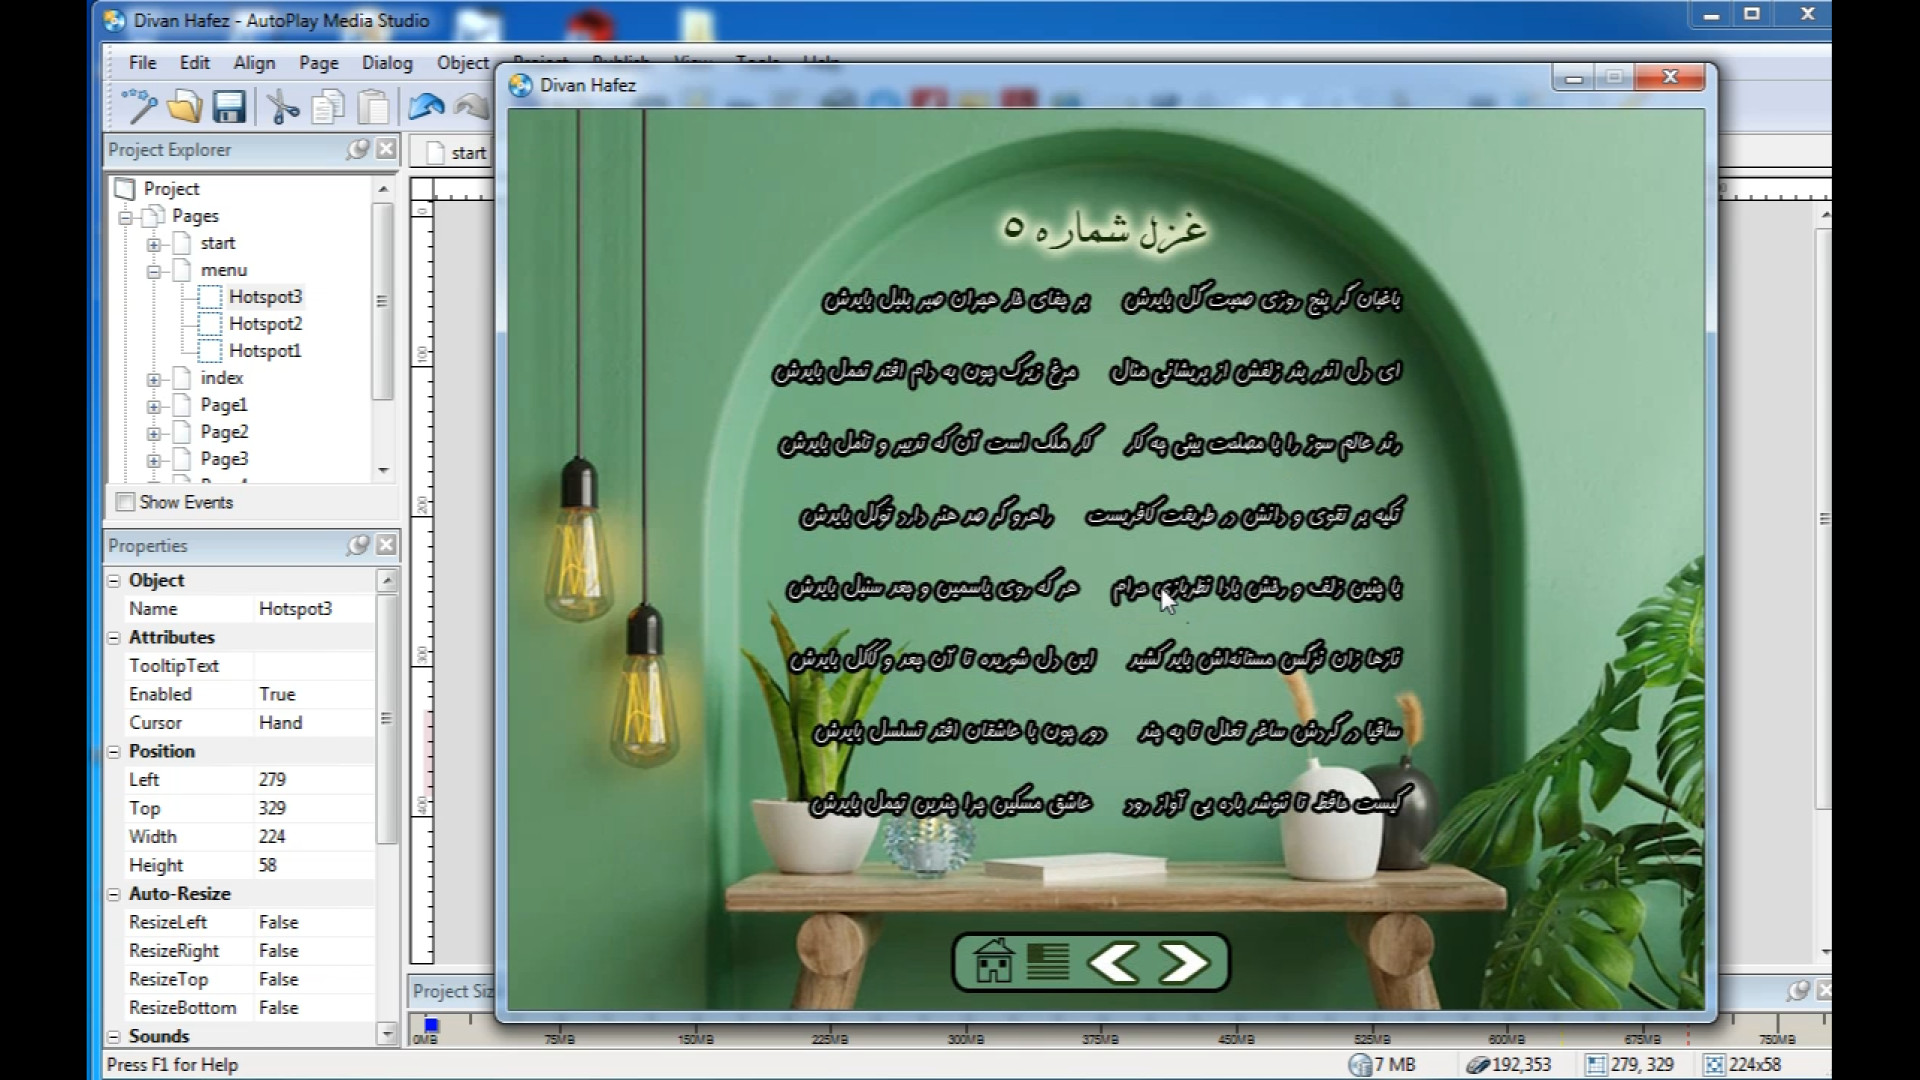
Task: Click the Hotspot1 object icon
Action: coord(210,351)
